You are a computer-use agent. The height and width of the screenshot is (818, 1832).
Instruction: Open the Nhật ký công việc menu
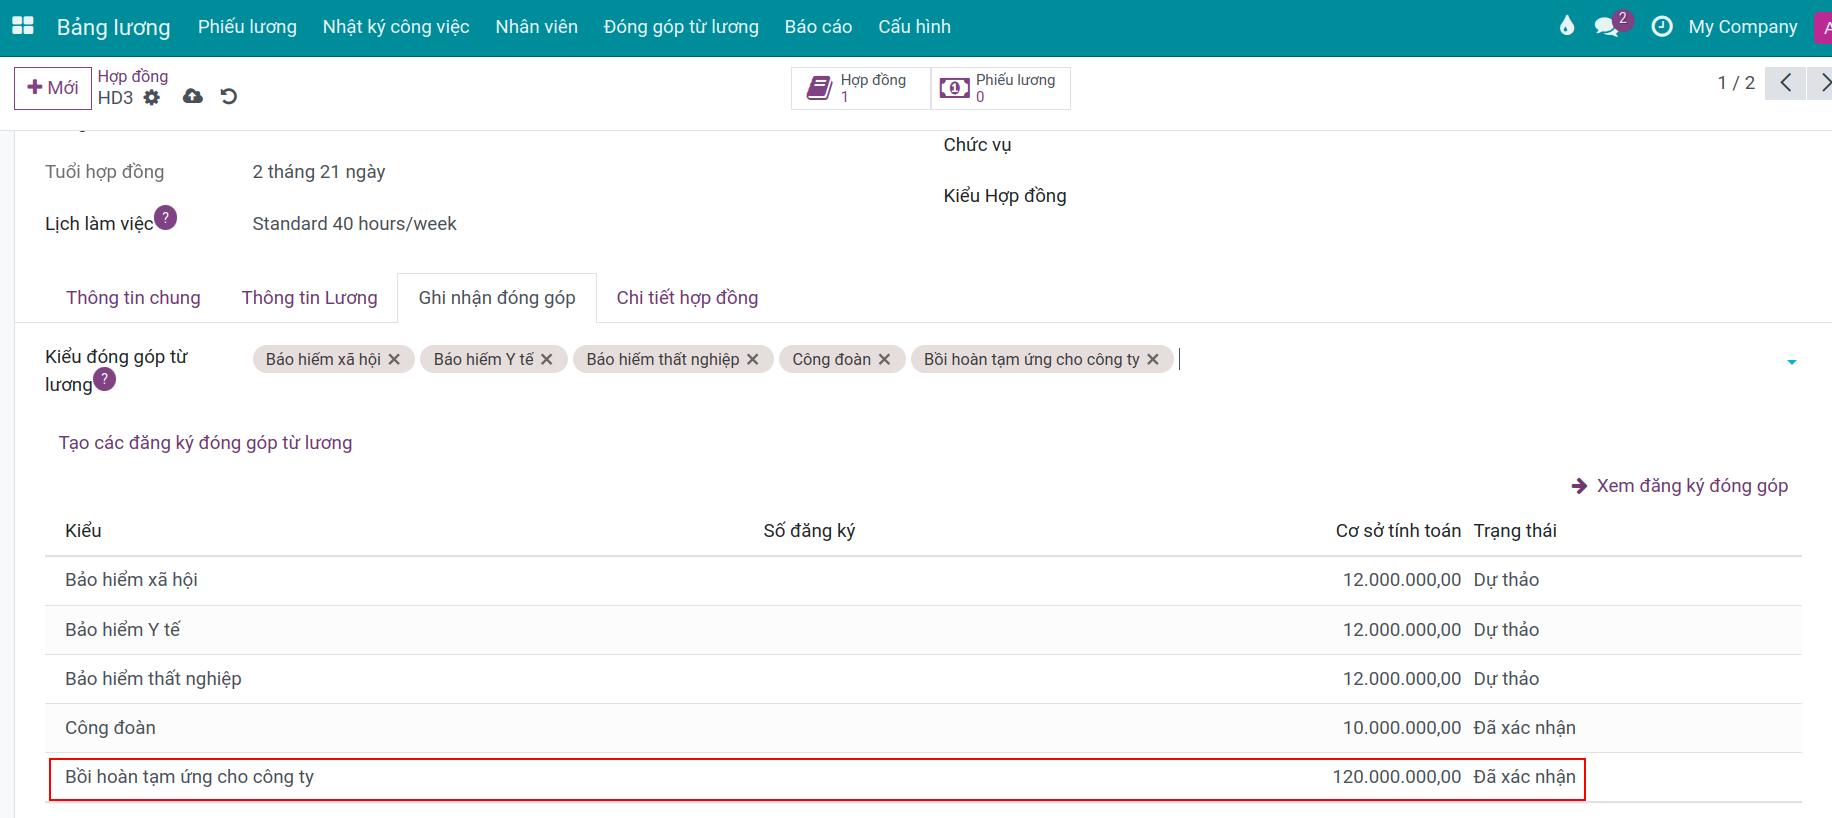396,27
